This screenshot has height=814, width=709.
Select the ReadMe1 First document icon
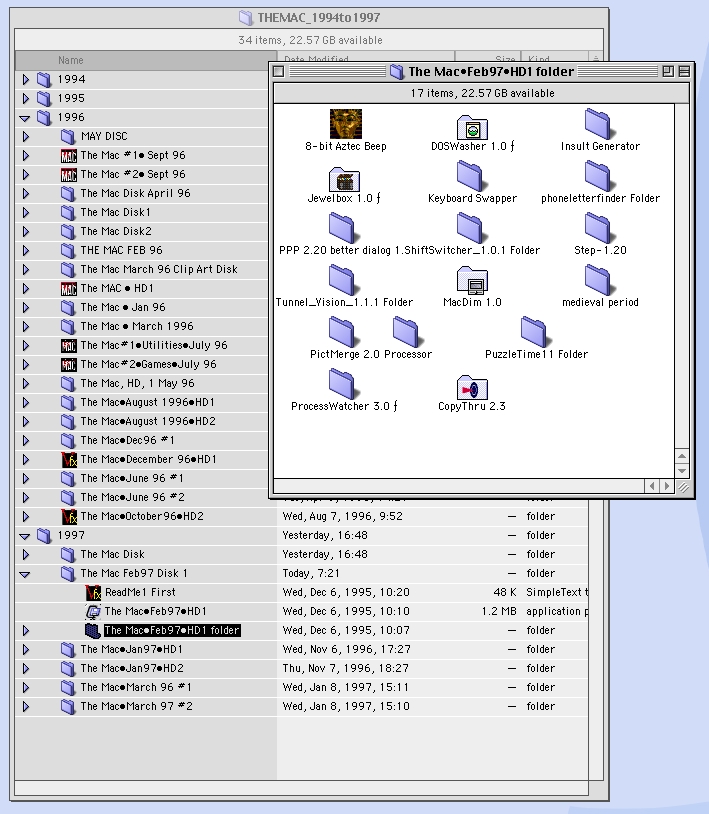coord(93,592)
